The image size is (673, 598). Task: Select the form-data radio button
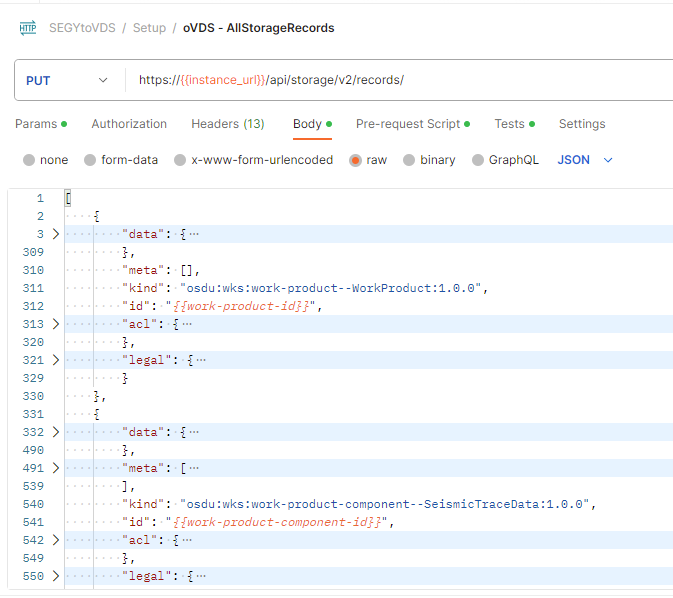click(90, 160)
